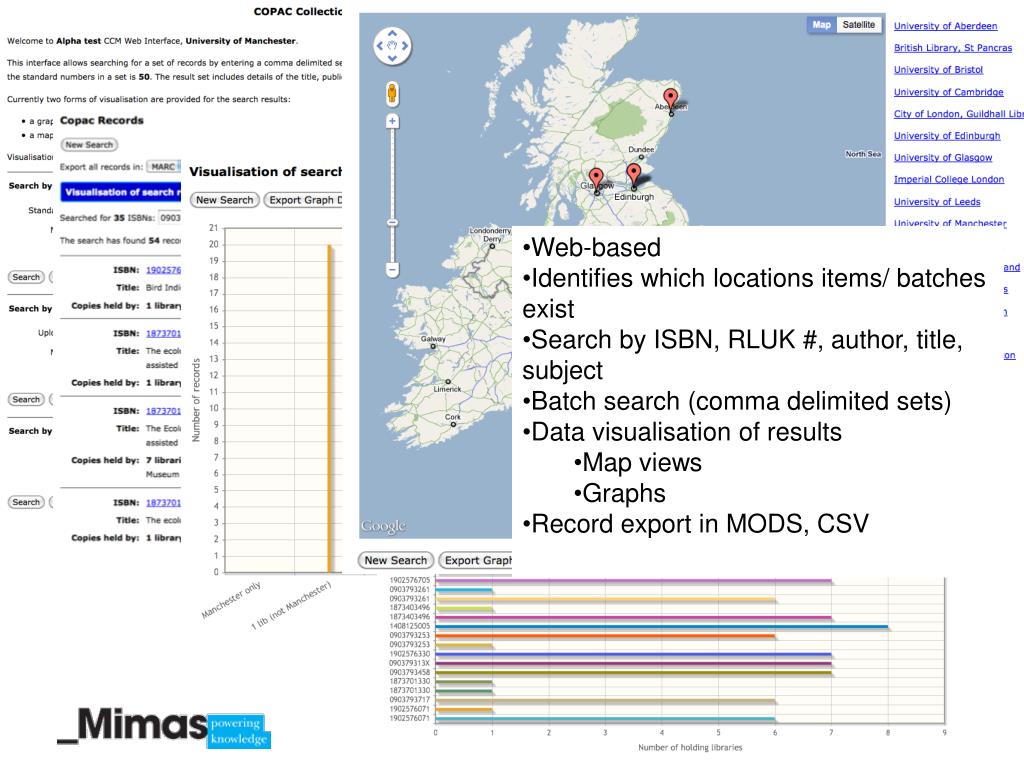Pan the map down with the arrow
Viewport: 1024px width, 768px height.
[392, 58]
